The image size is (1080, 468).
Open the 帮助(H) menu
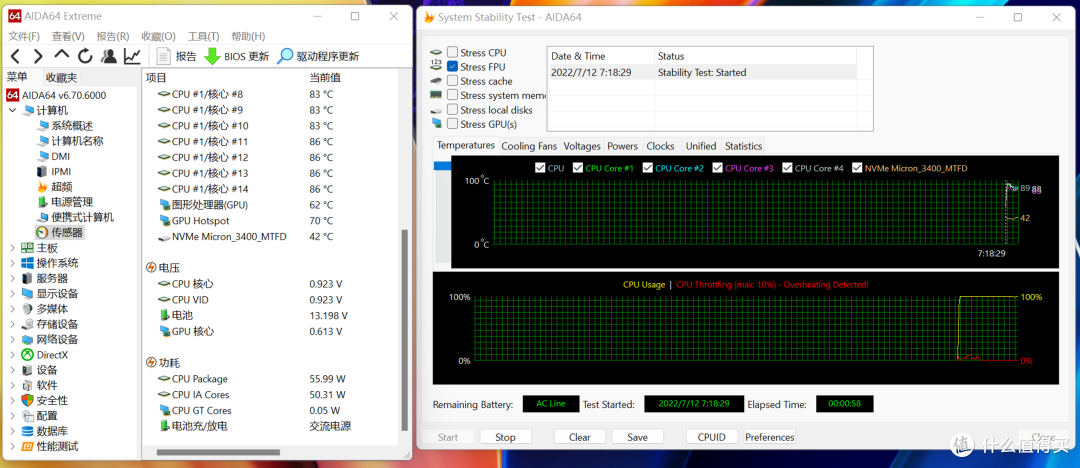pyautogui.click(x=249, y=36)
